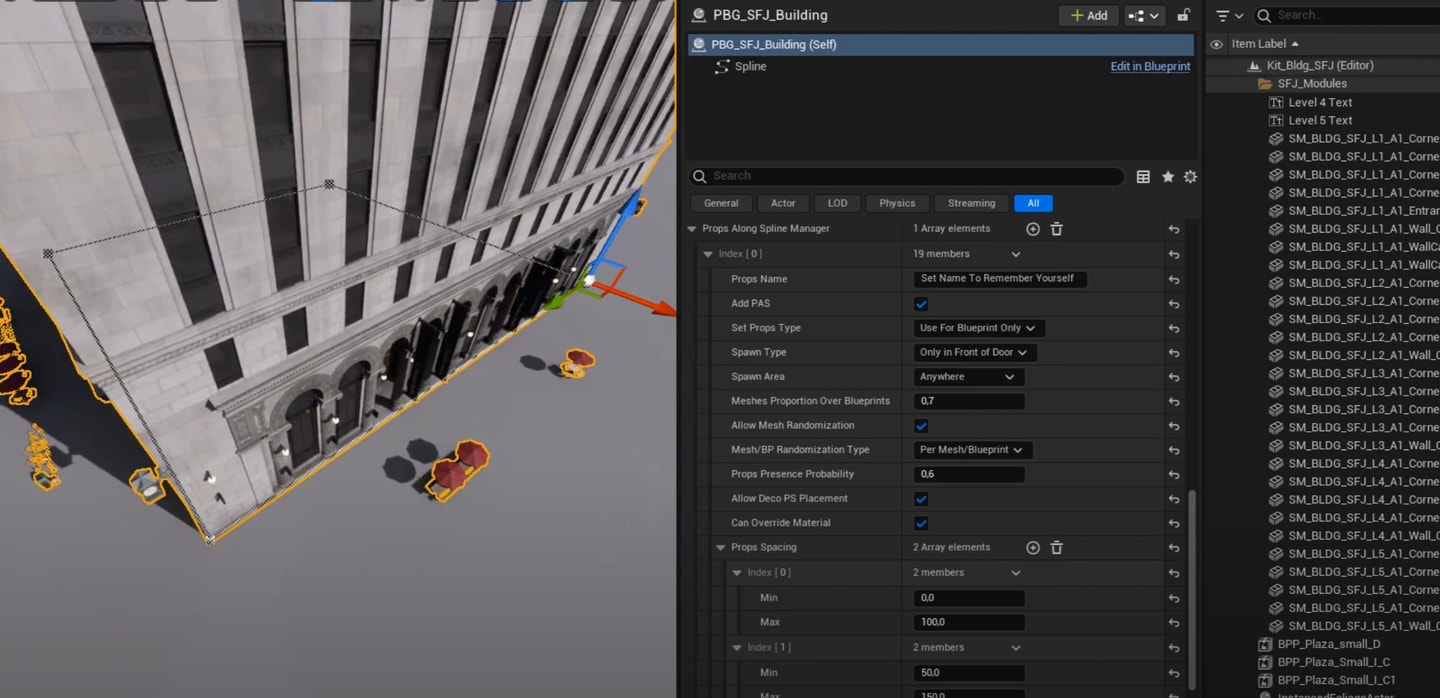This screenshot has height=698, width=1440.
Task: Open the property matrix table icon
Action: [x=1143, y=177]
